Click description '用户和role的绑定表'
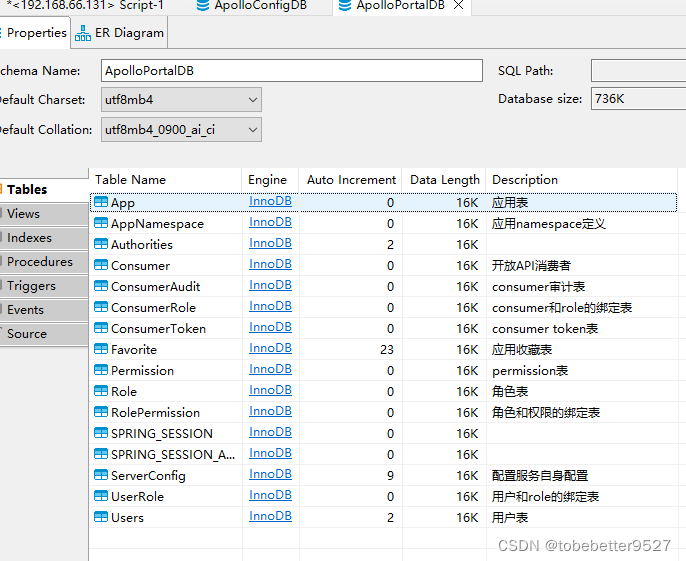The image size is (686, 561). 545,497
